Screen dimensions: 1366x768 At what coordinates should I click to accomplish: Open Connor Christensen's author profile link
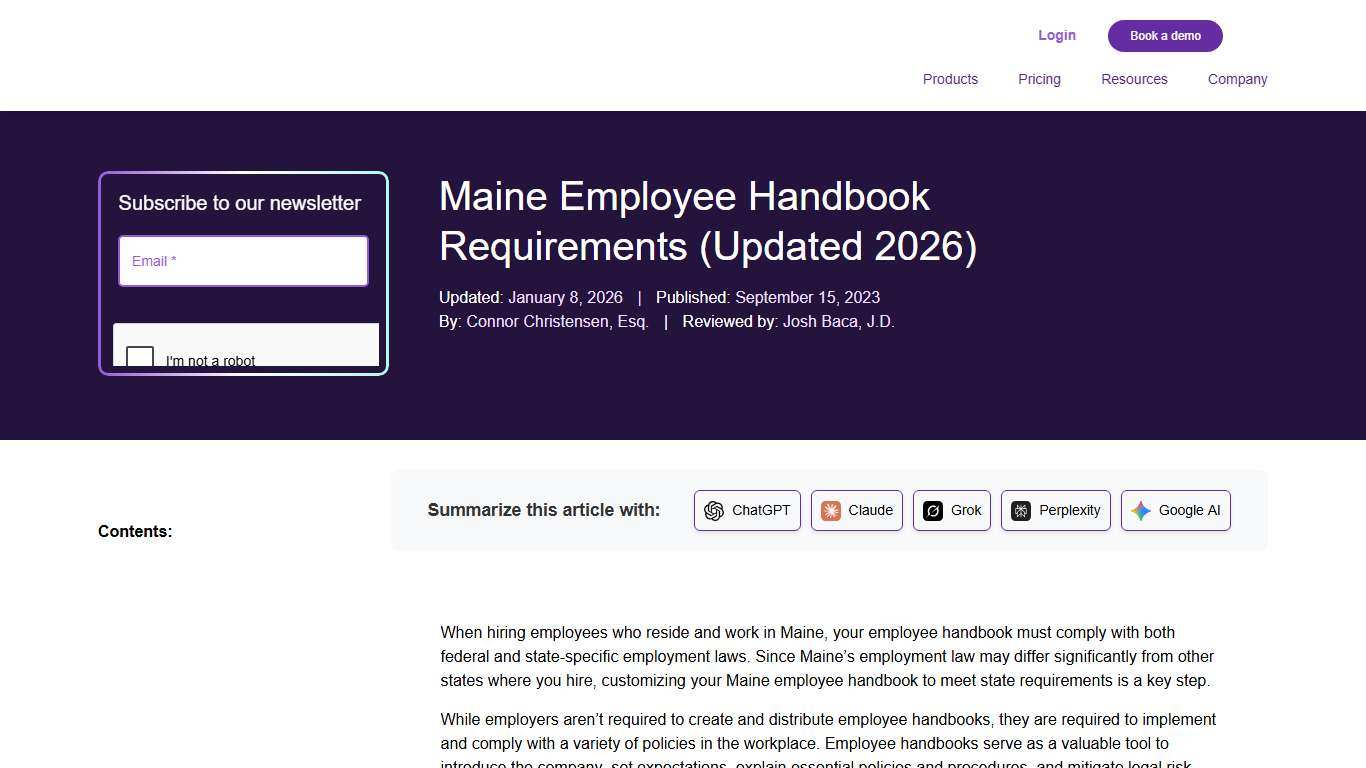click(x=556, y=321)
